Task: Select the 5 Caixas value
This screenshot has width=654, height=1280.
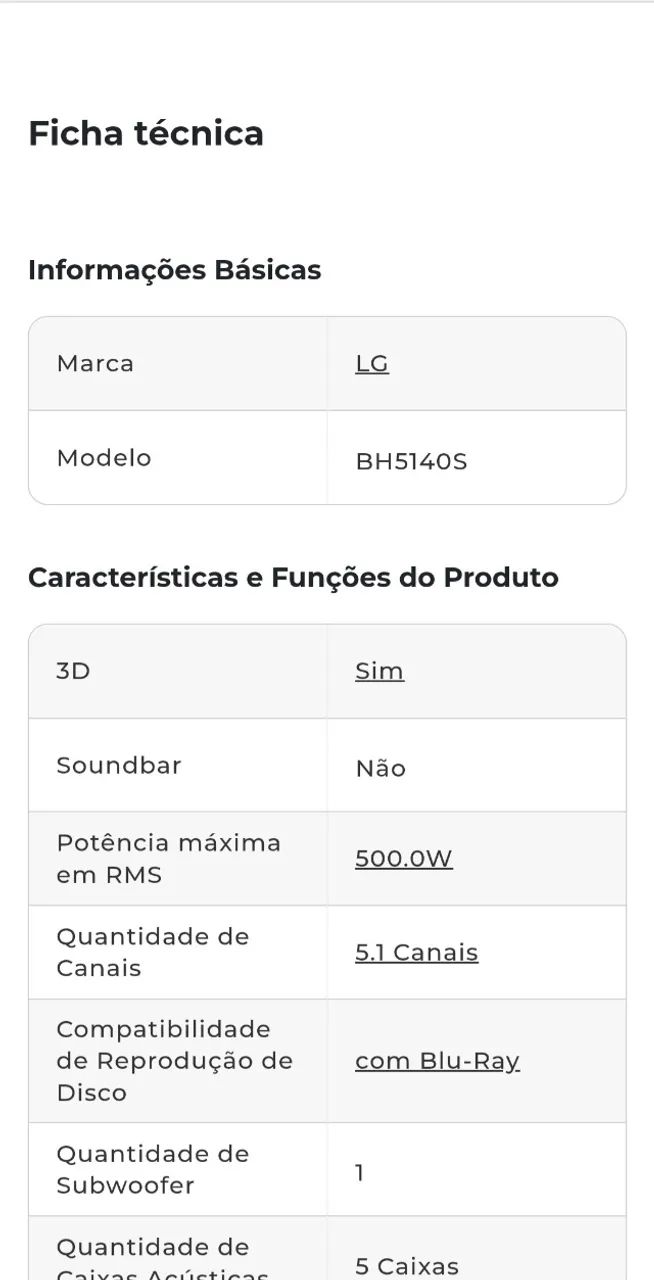Action: 407,1266
